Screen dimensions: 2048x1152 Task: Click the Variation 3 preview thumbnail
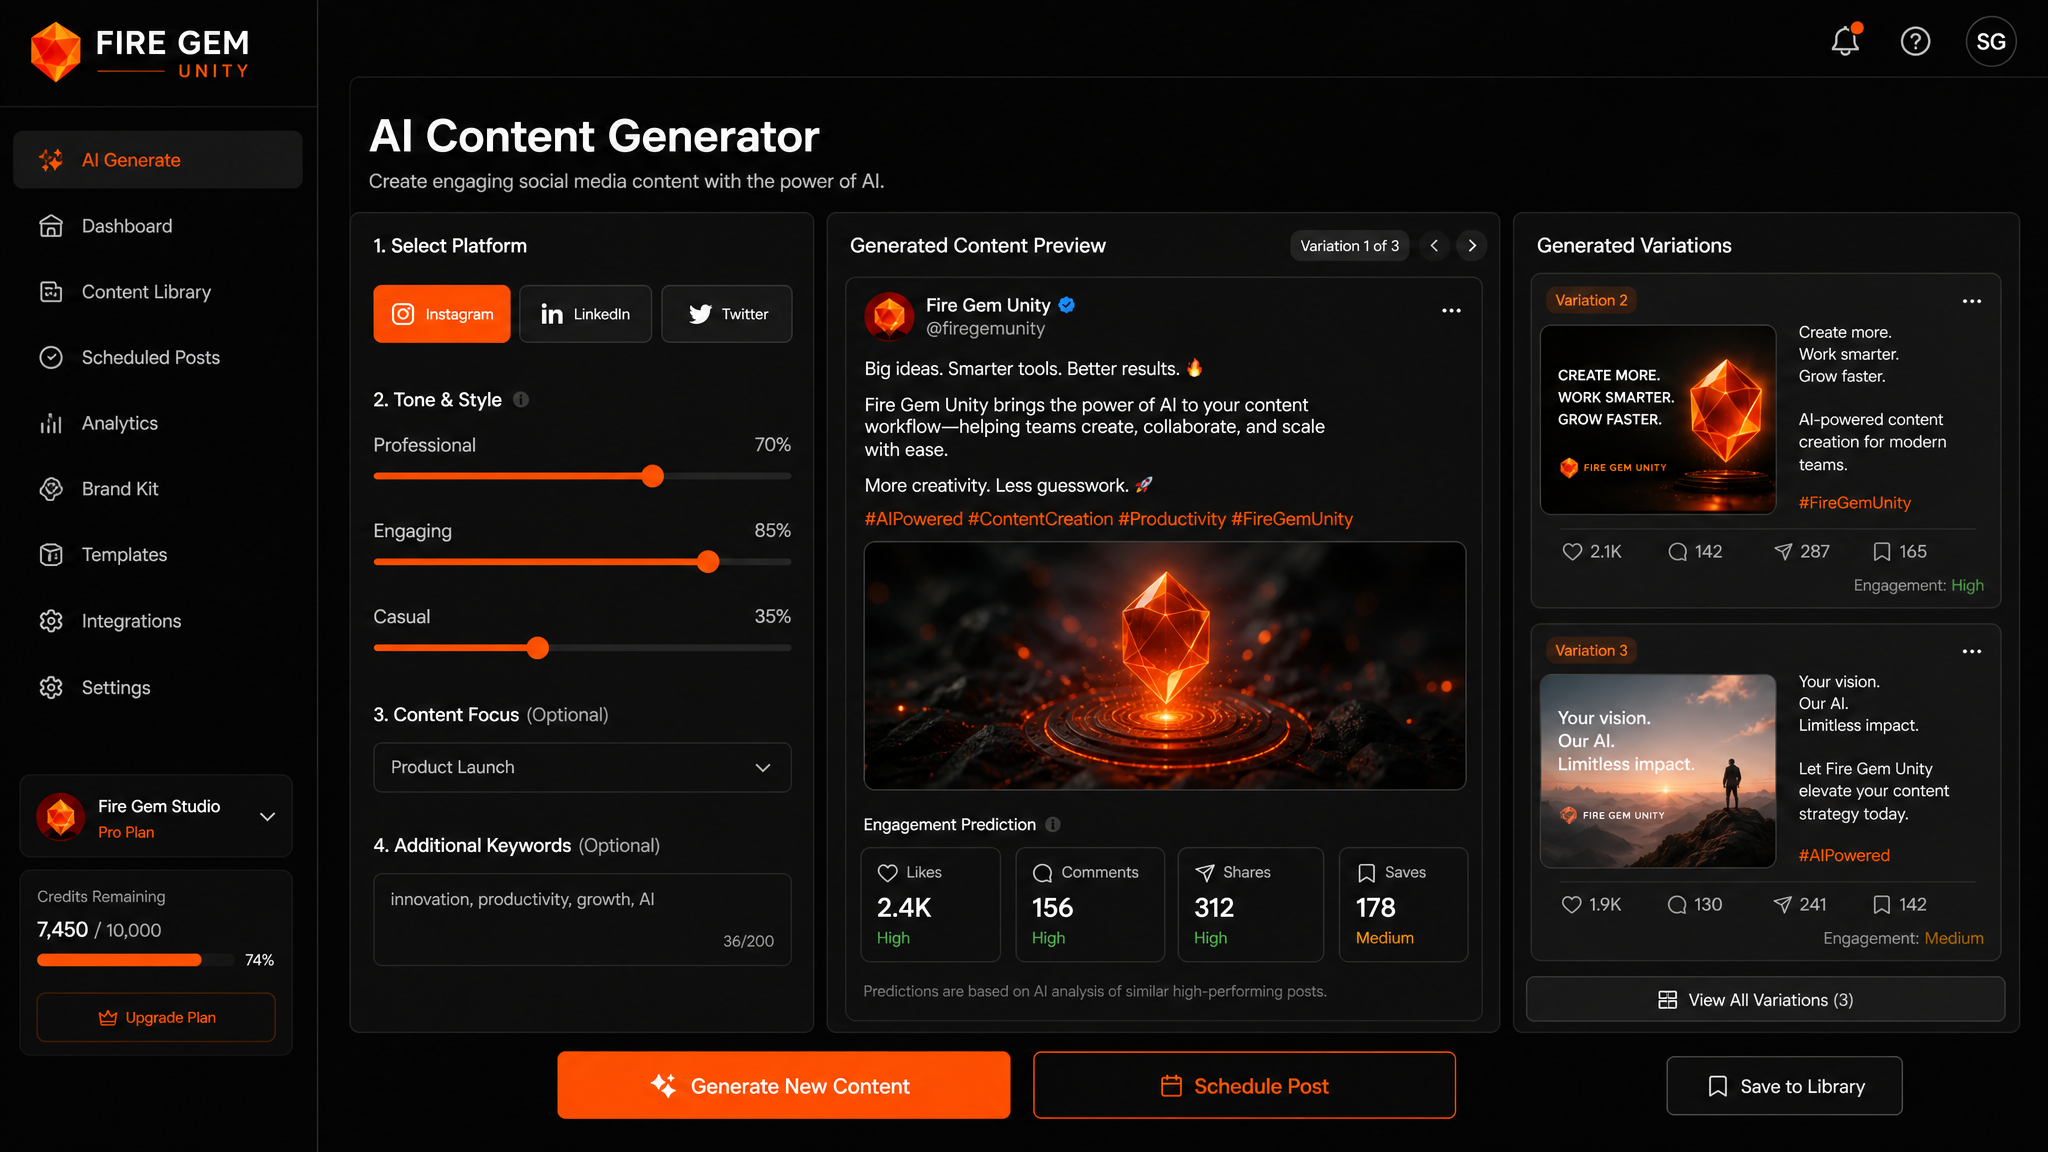[x=1658, y=771]
